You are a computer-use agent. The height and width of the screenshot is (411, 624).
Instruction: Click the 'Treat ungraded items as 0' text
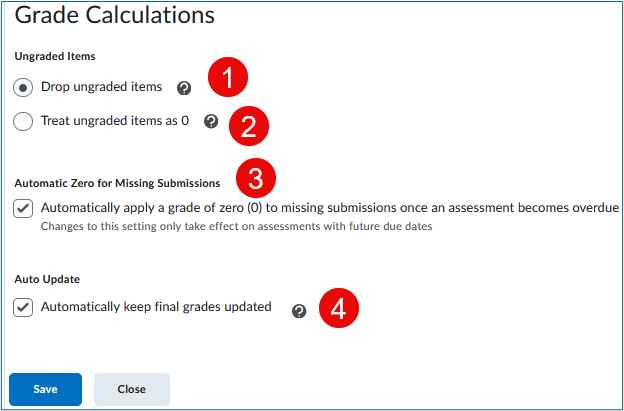click(115, 121)
